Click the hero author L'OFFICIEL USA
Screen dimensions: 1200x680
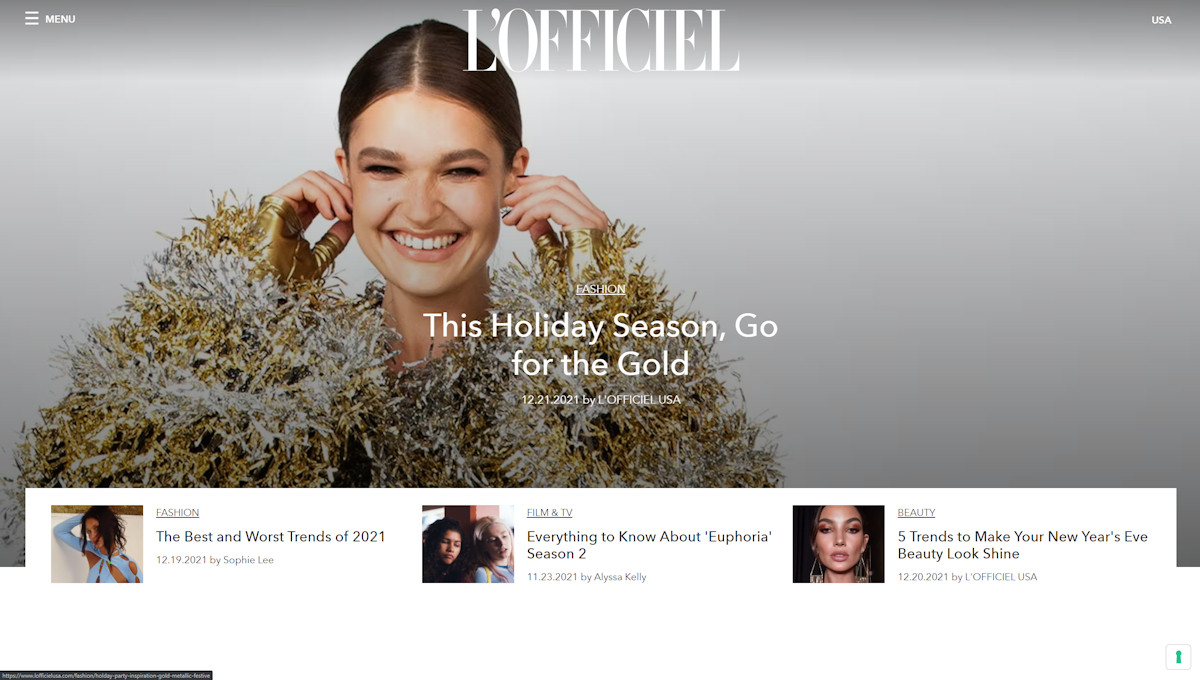[x=639, y=400]
